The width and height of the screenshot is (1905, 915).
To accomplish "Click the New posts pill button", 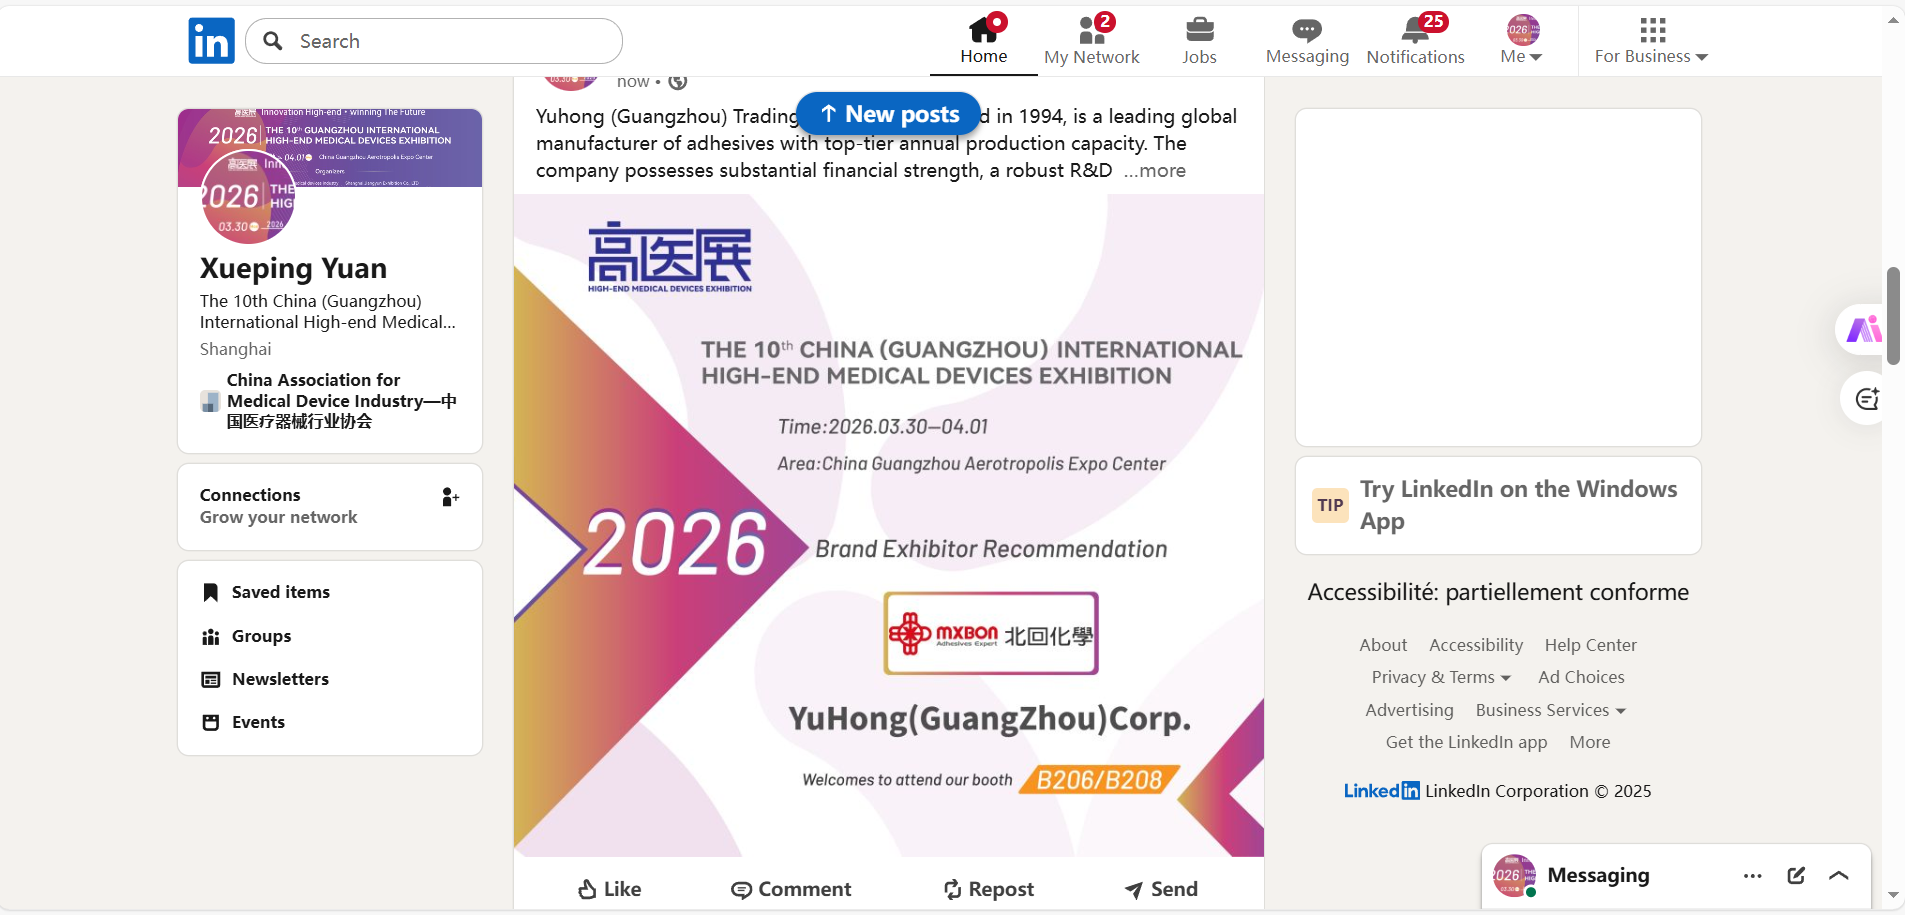I will pos(889,114).
